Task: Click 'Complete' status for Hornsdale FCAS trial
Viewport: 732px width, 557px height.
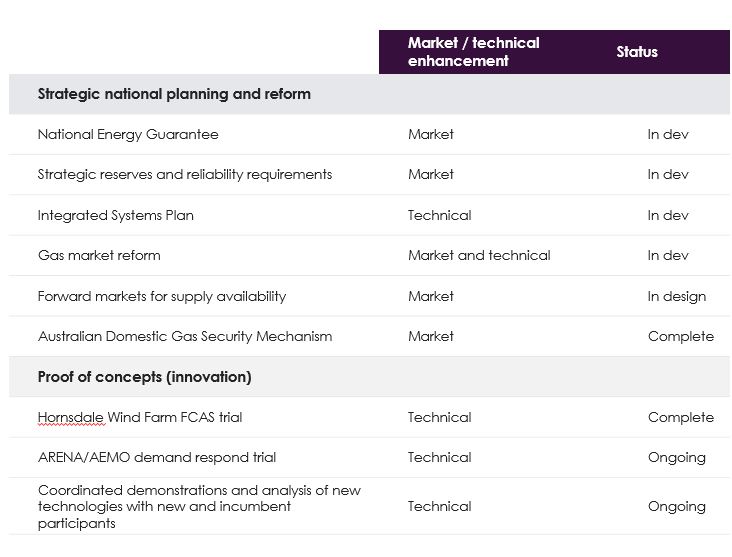Action: click(x=680, y=417)
